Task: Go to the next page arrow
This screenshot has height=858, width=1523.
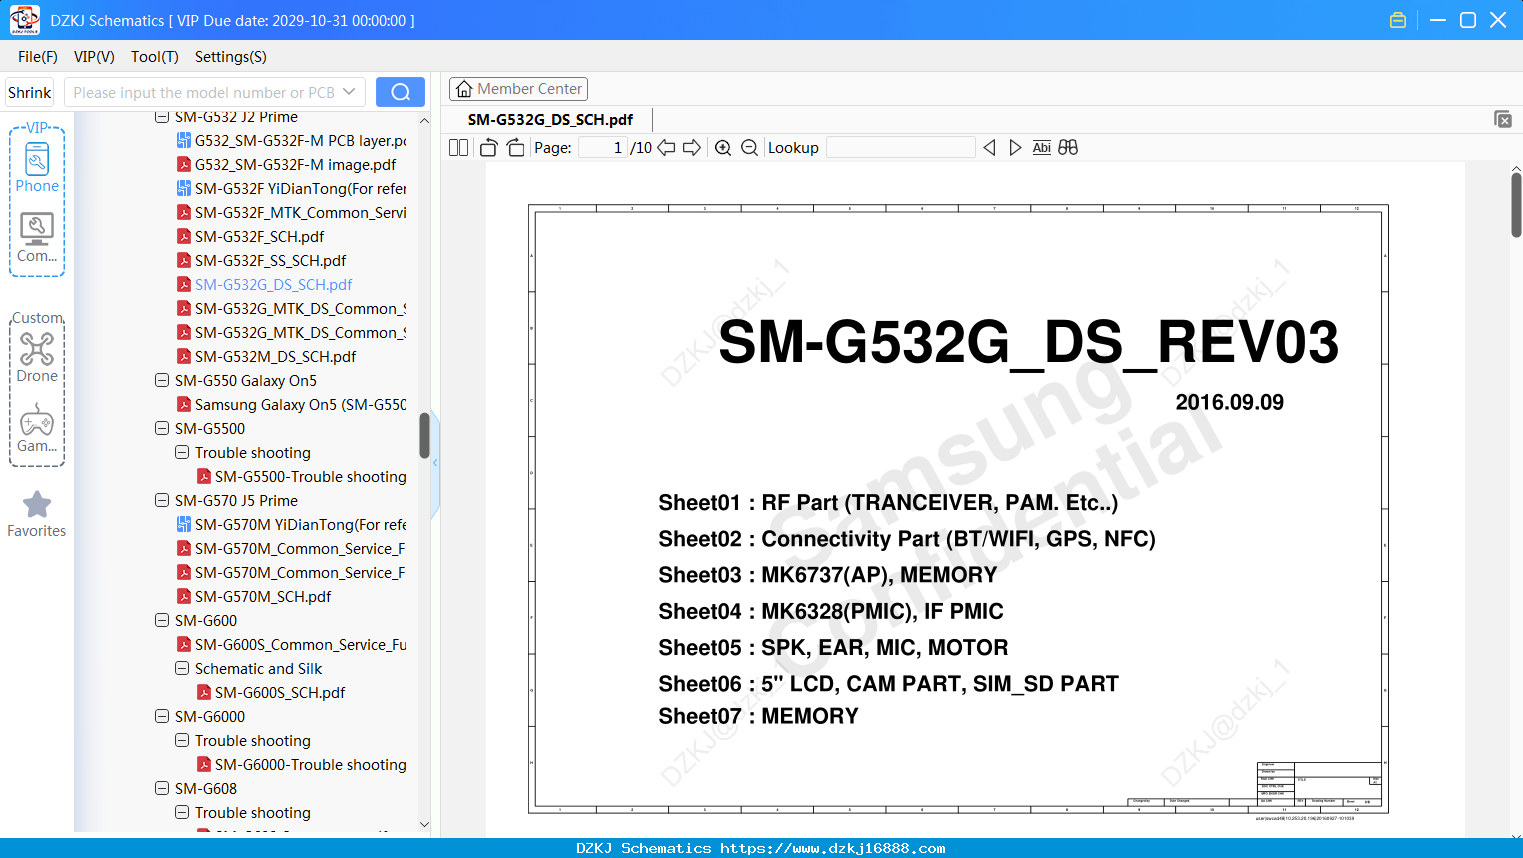Action: [692, 148]
